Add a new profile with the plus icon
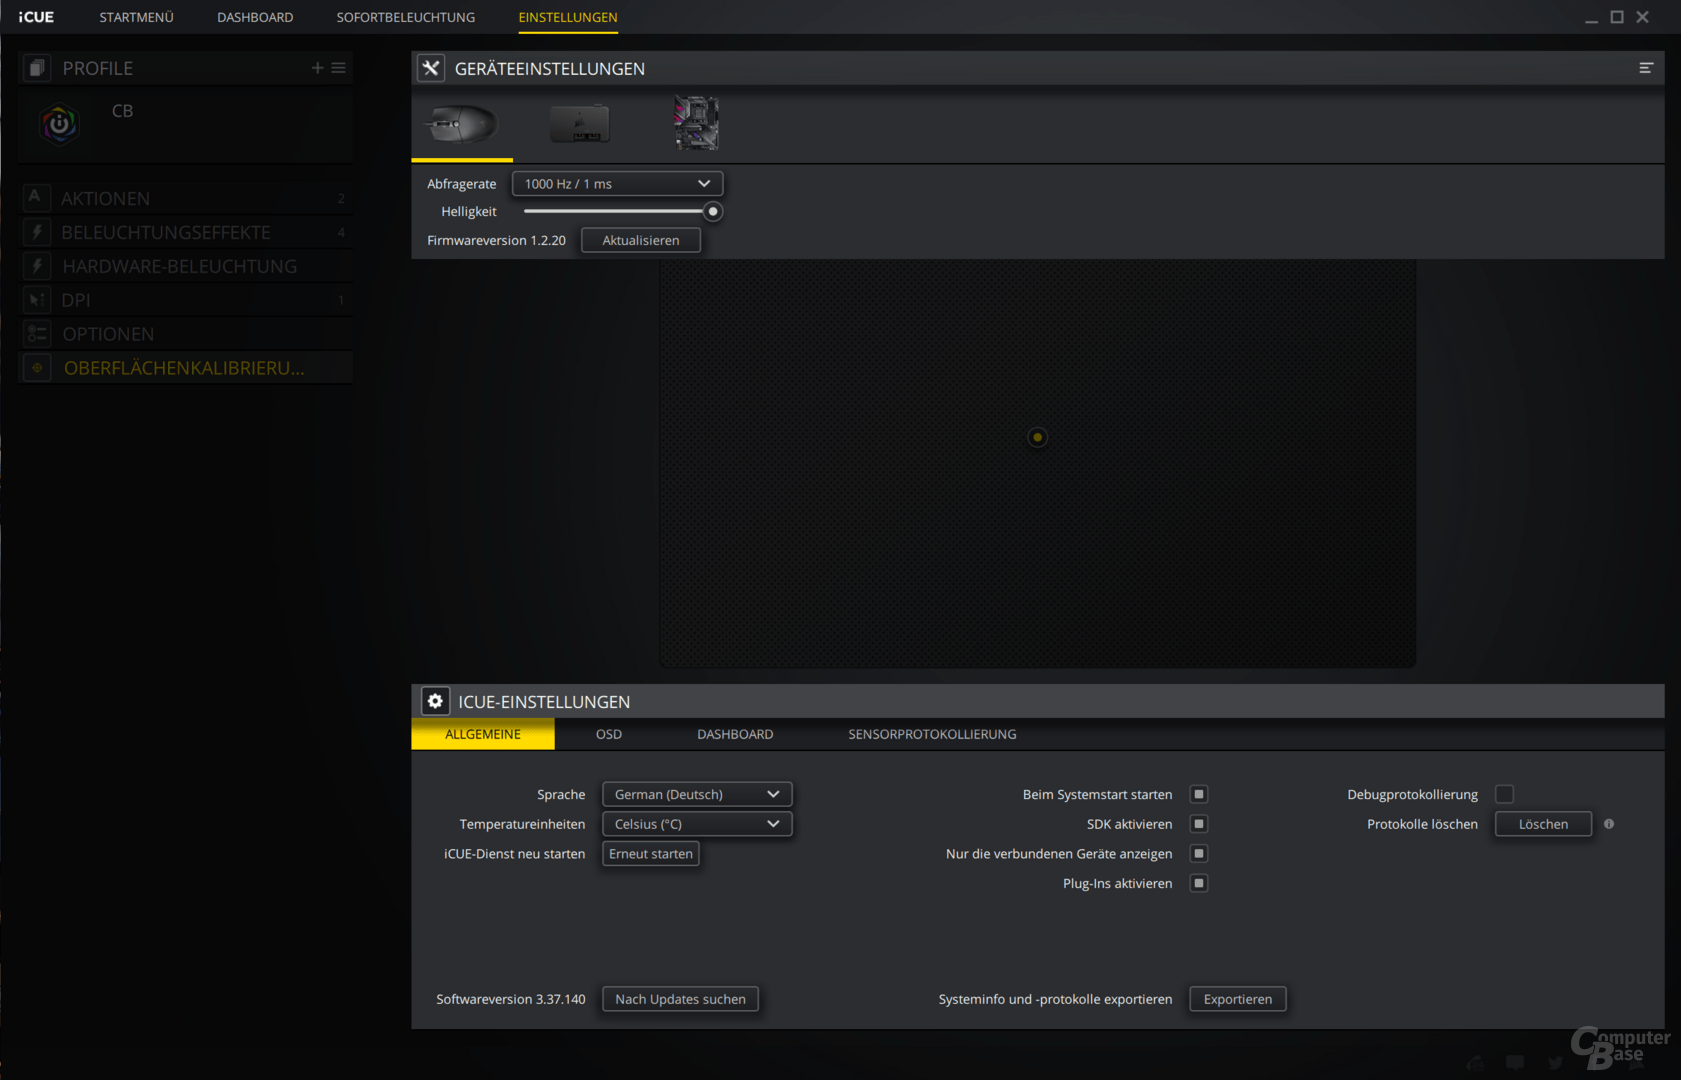The width and height of the screenshot is (1681, 1080). (317, 68)
